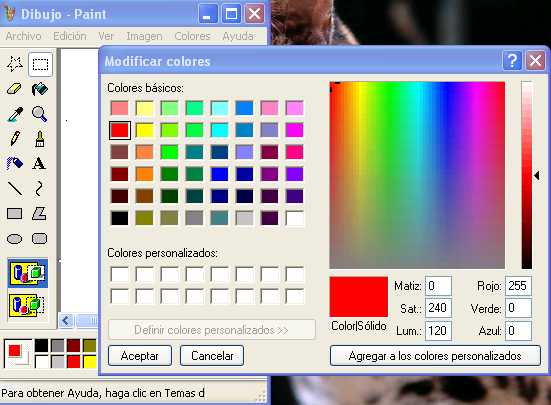Screen dimensions: 551x405
Task: Pick the eyedropper Pick Color tool
Action: click(x=14, y=114)
